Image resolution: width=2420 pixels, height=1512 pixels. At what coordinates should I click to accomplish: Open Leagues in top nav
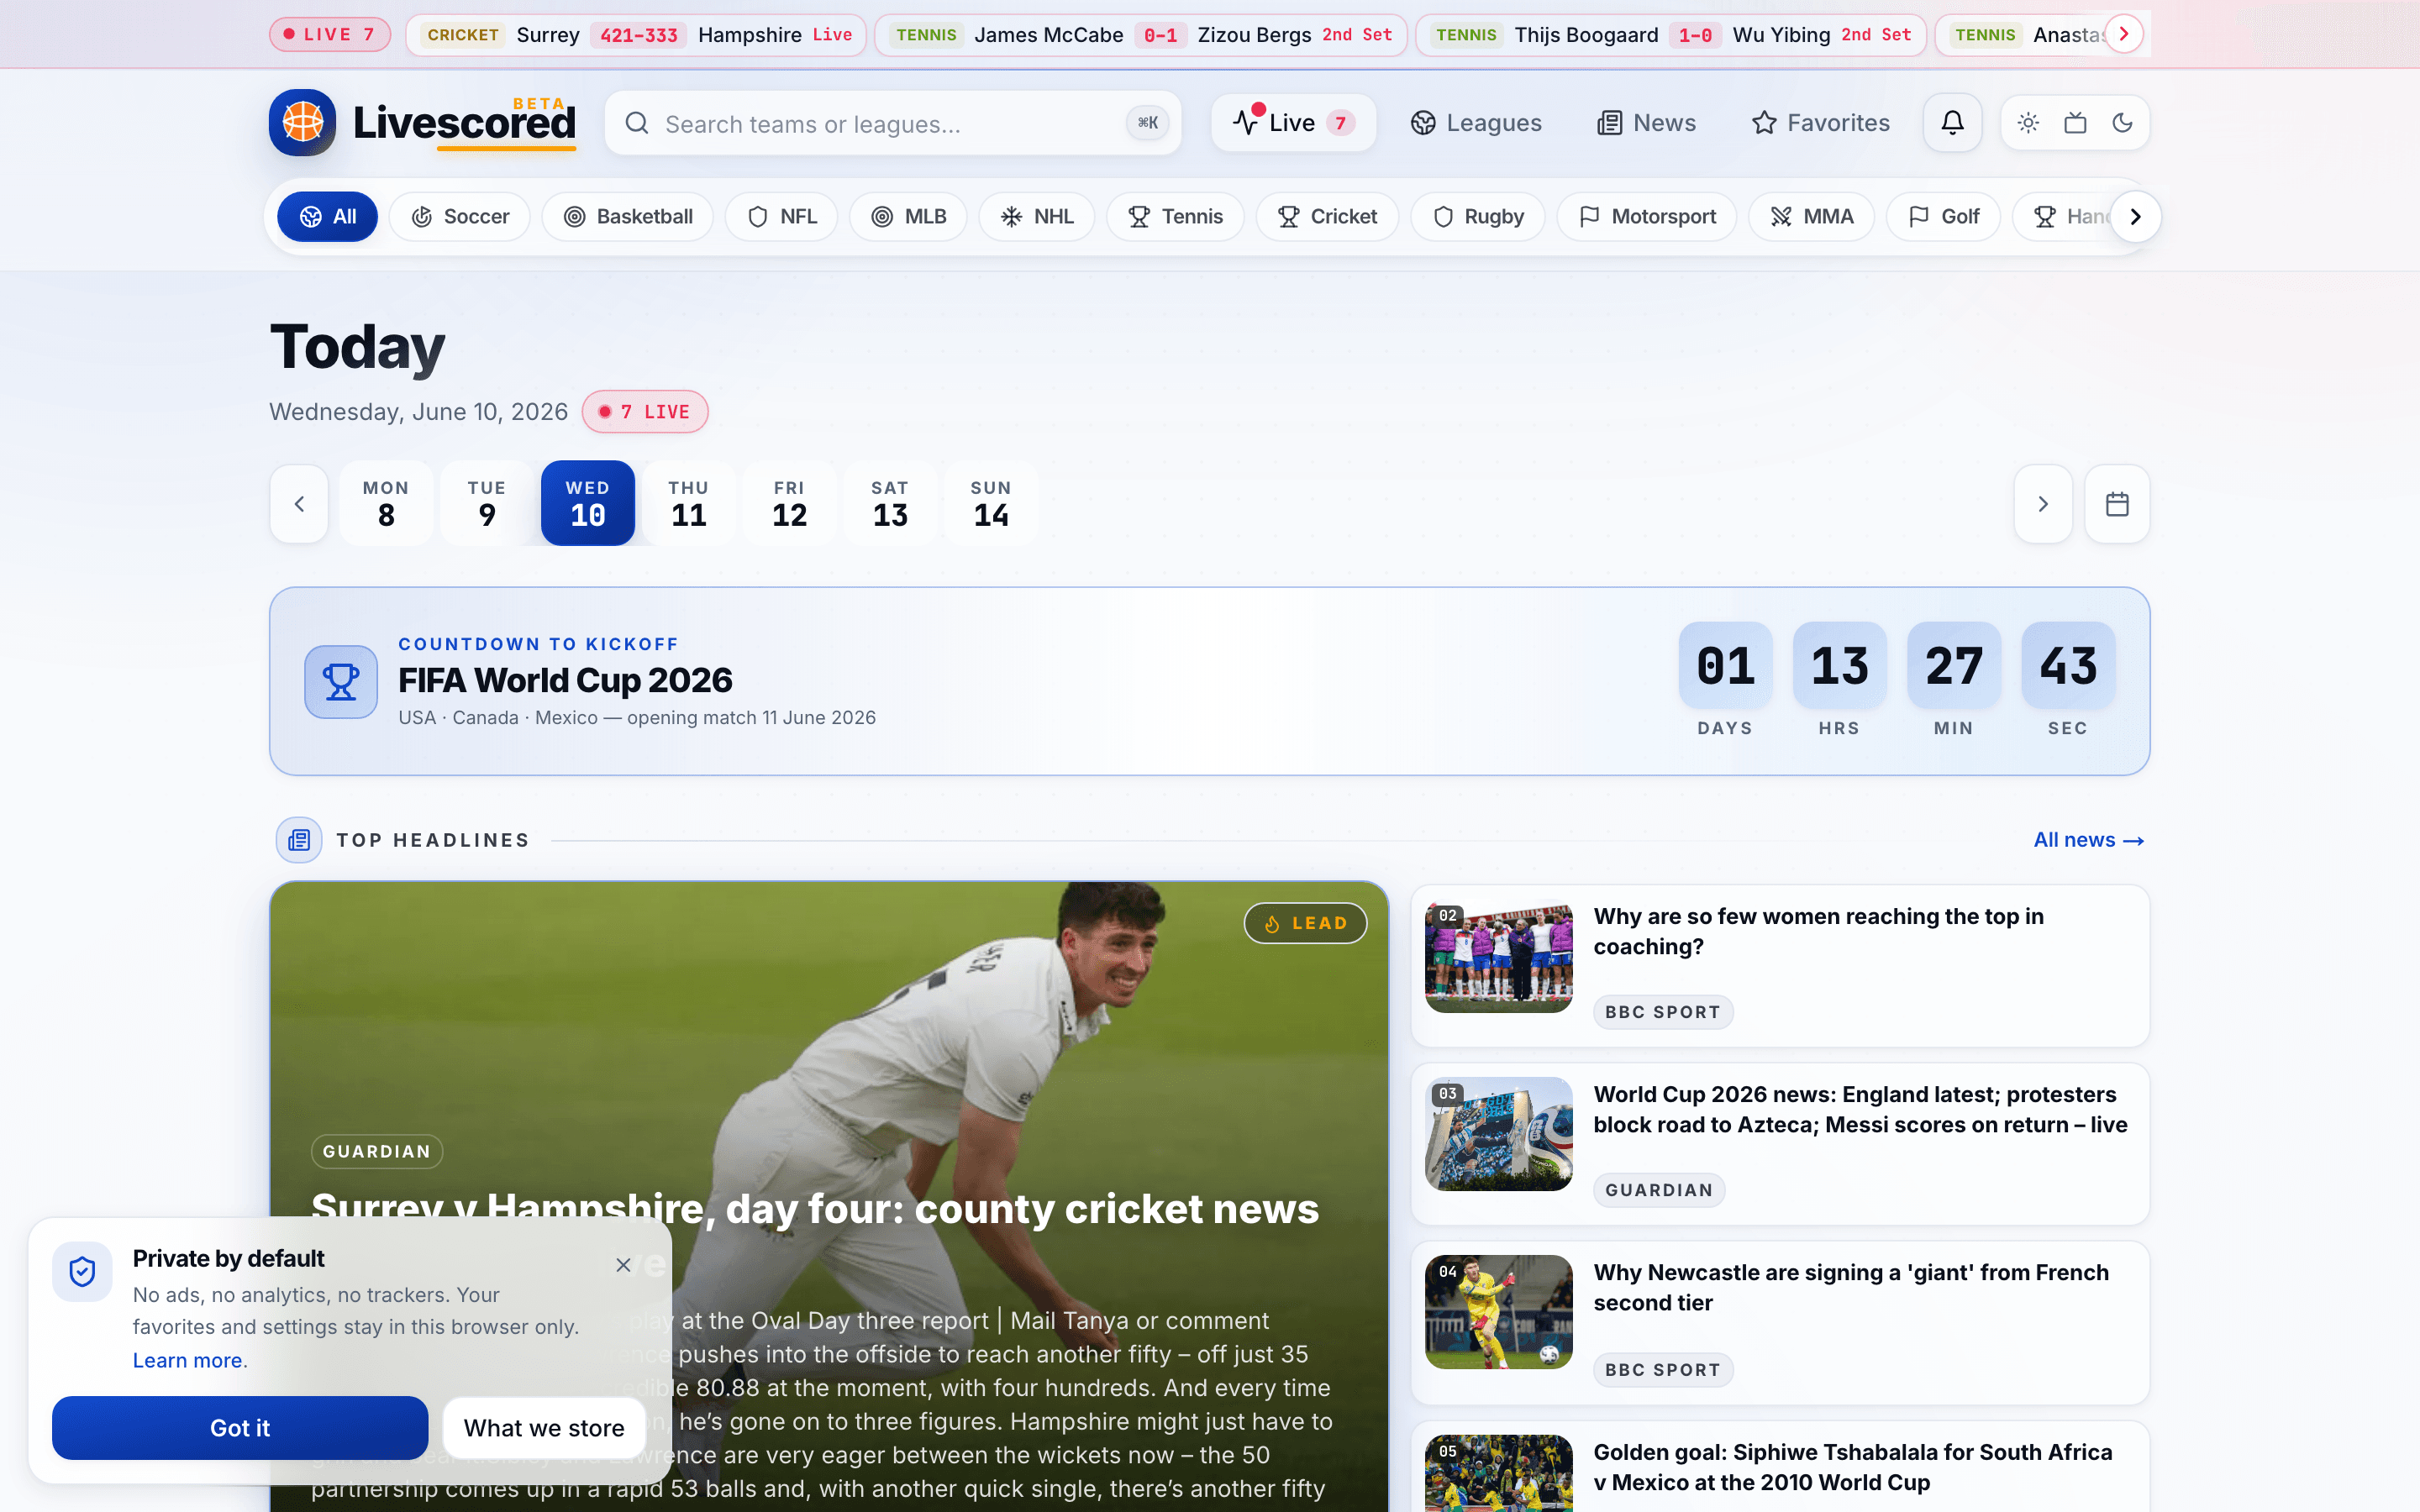click(1476, 123)
